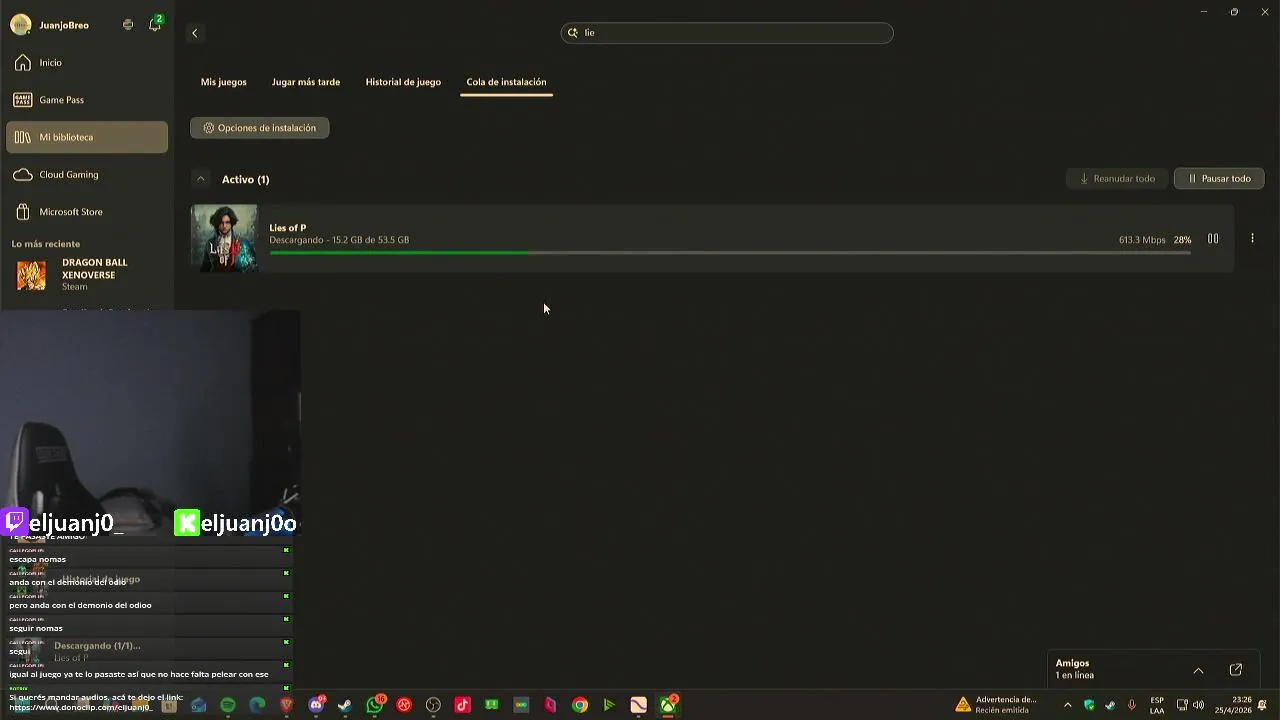Viewport: 1280px width, 720px height.
Task: Click the search field containing "lie"
Action: click(x=727, y=33)
